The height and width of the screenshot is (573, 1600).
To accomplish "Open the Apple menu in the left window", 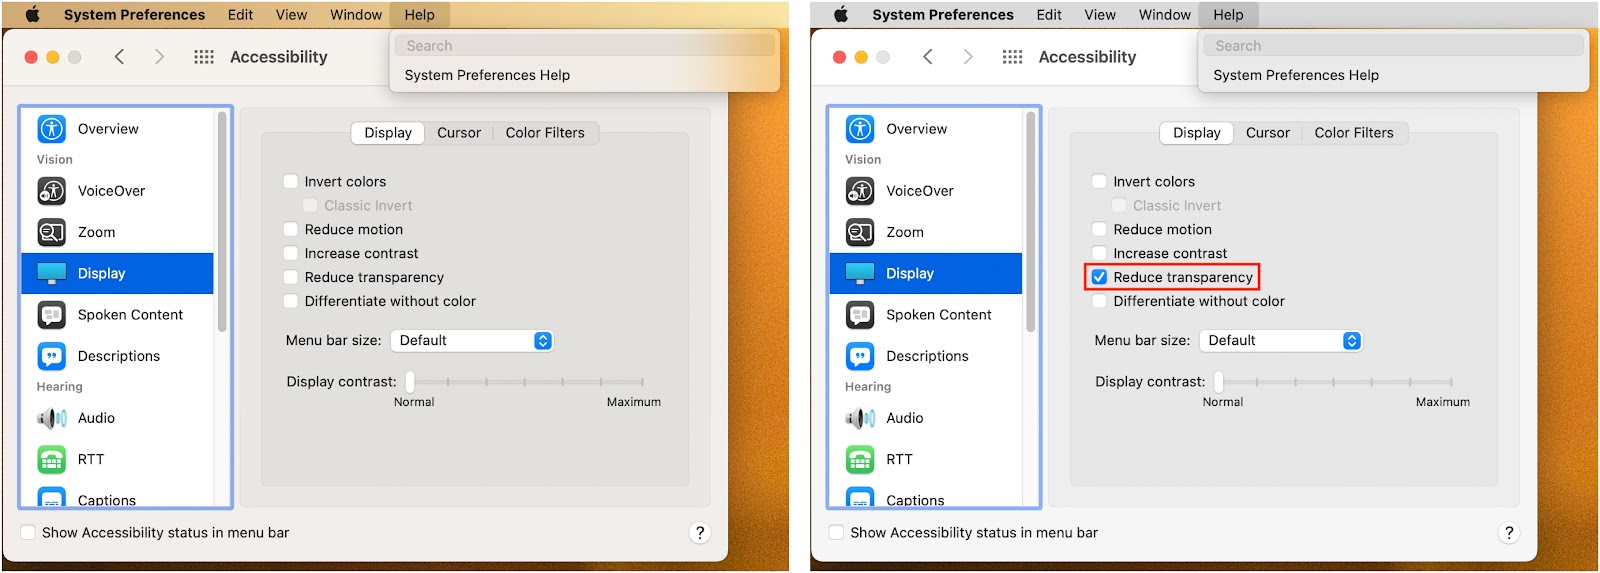I will (x=32, y=14).
